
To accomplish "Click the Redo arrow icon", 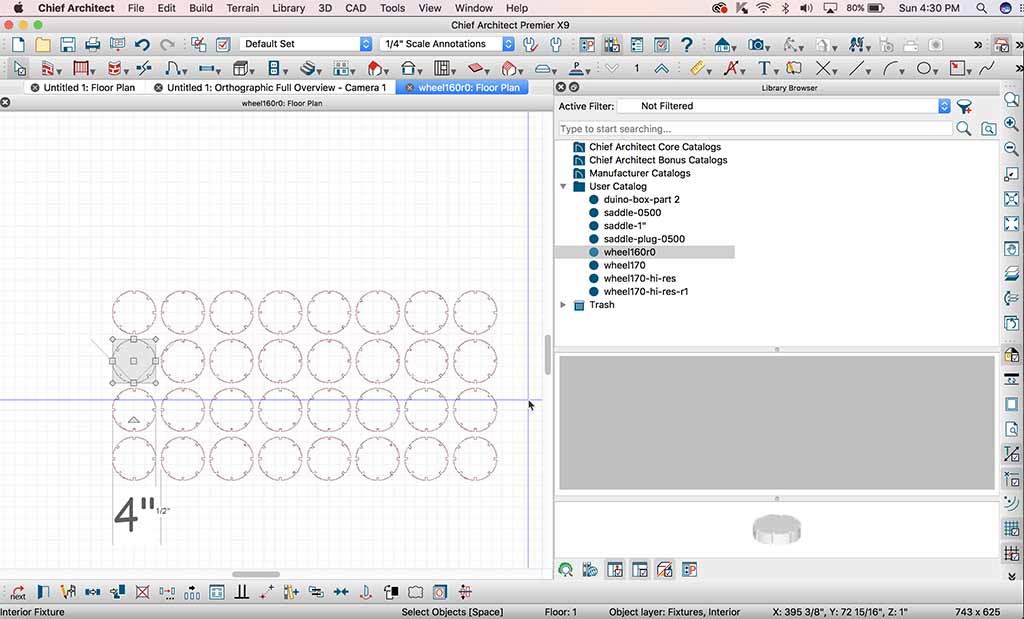I will point(167,44).
